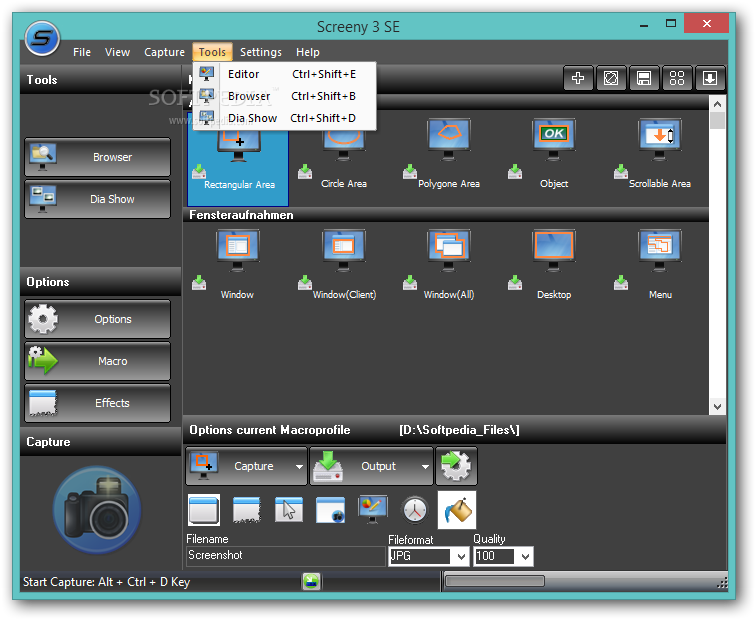This screenshot has height=620, width=756.
Task: Click the green output arrow beside Desktop
Action: pos(515,283)
